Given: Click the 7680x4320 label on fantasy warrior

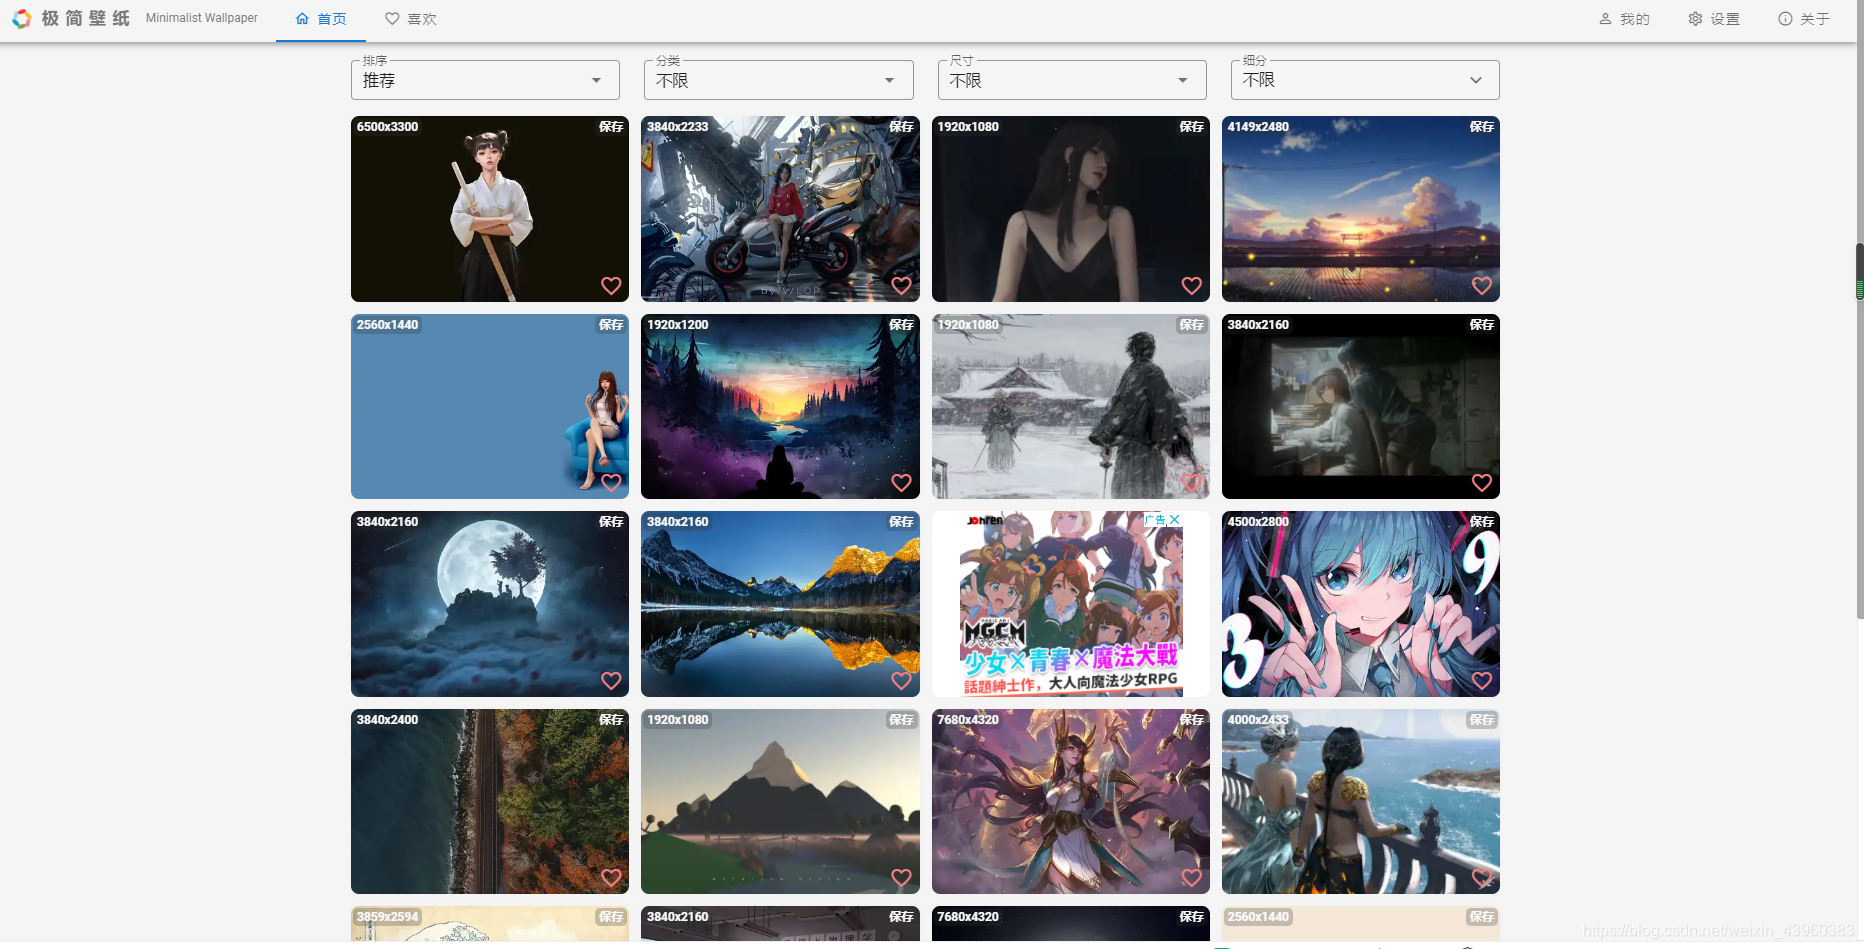Looking at the screenshot, I should pos(968,720).
